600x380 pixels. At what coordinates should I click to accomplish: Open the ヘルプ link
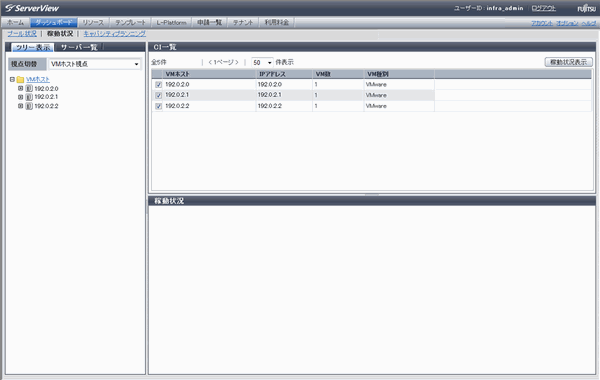[x=589, y=23]
